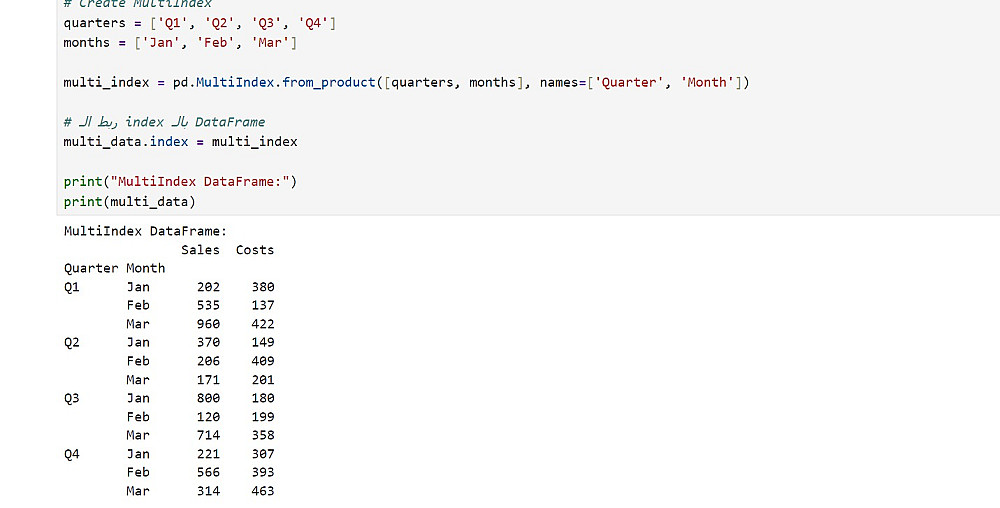Click the months list definition line
1000x508 pixels.
pyautogui.click(x=180, y=43)
